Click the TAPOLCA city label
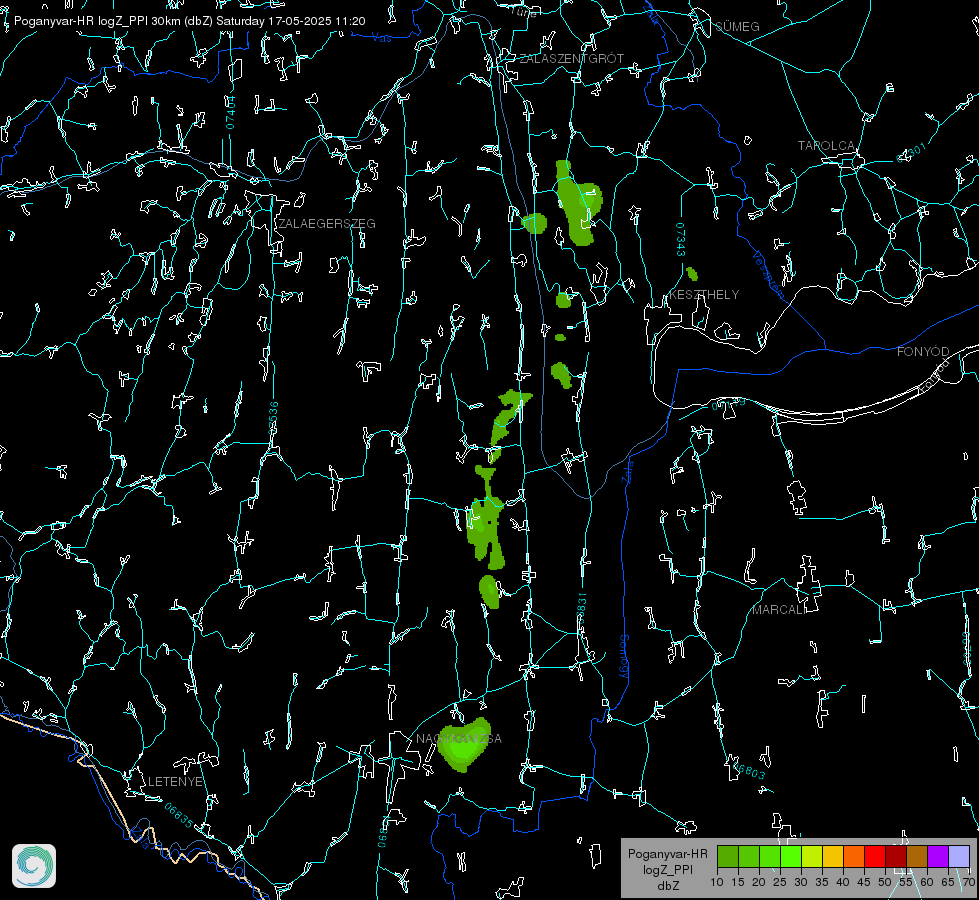The image size is (979, 900). 827,146
